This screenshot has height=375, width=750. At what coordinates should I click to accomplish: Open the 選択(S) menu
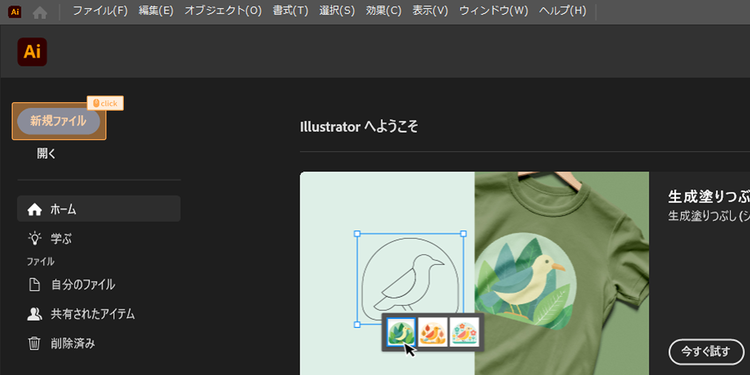tap(337, 11)
